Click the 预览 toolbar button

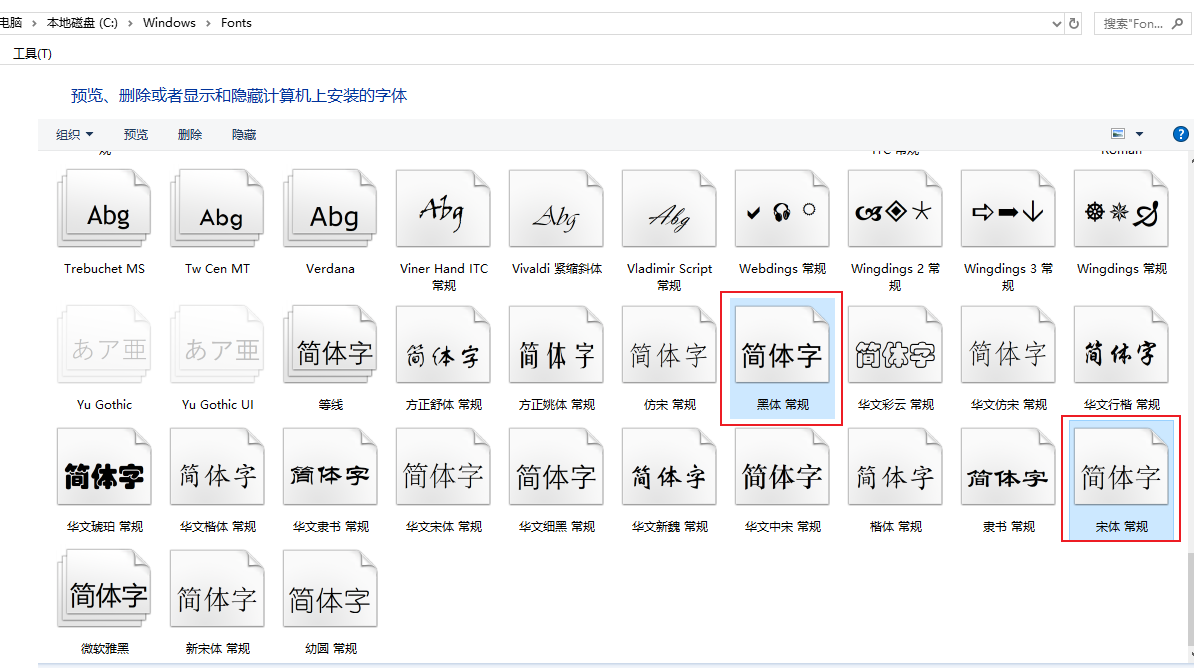136,134
